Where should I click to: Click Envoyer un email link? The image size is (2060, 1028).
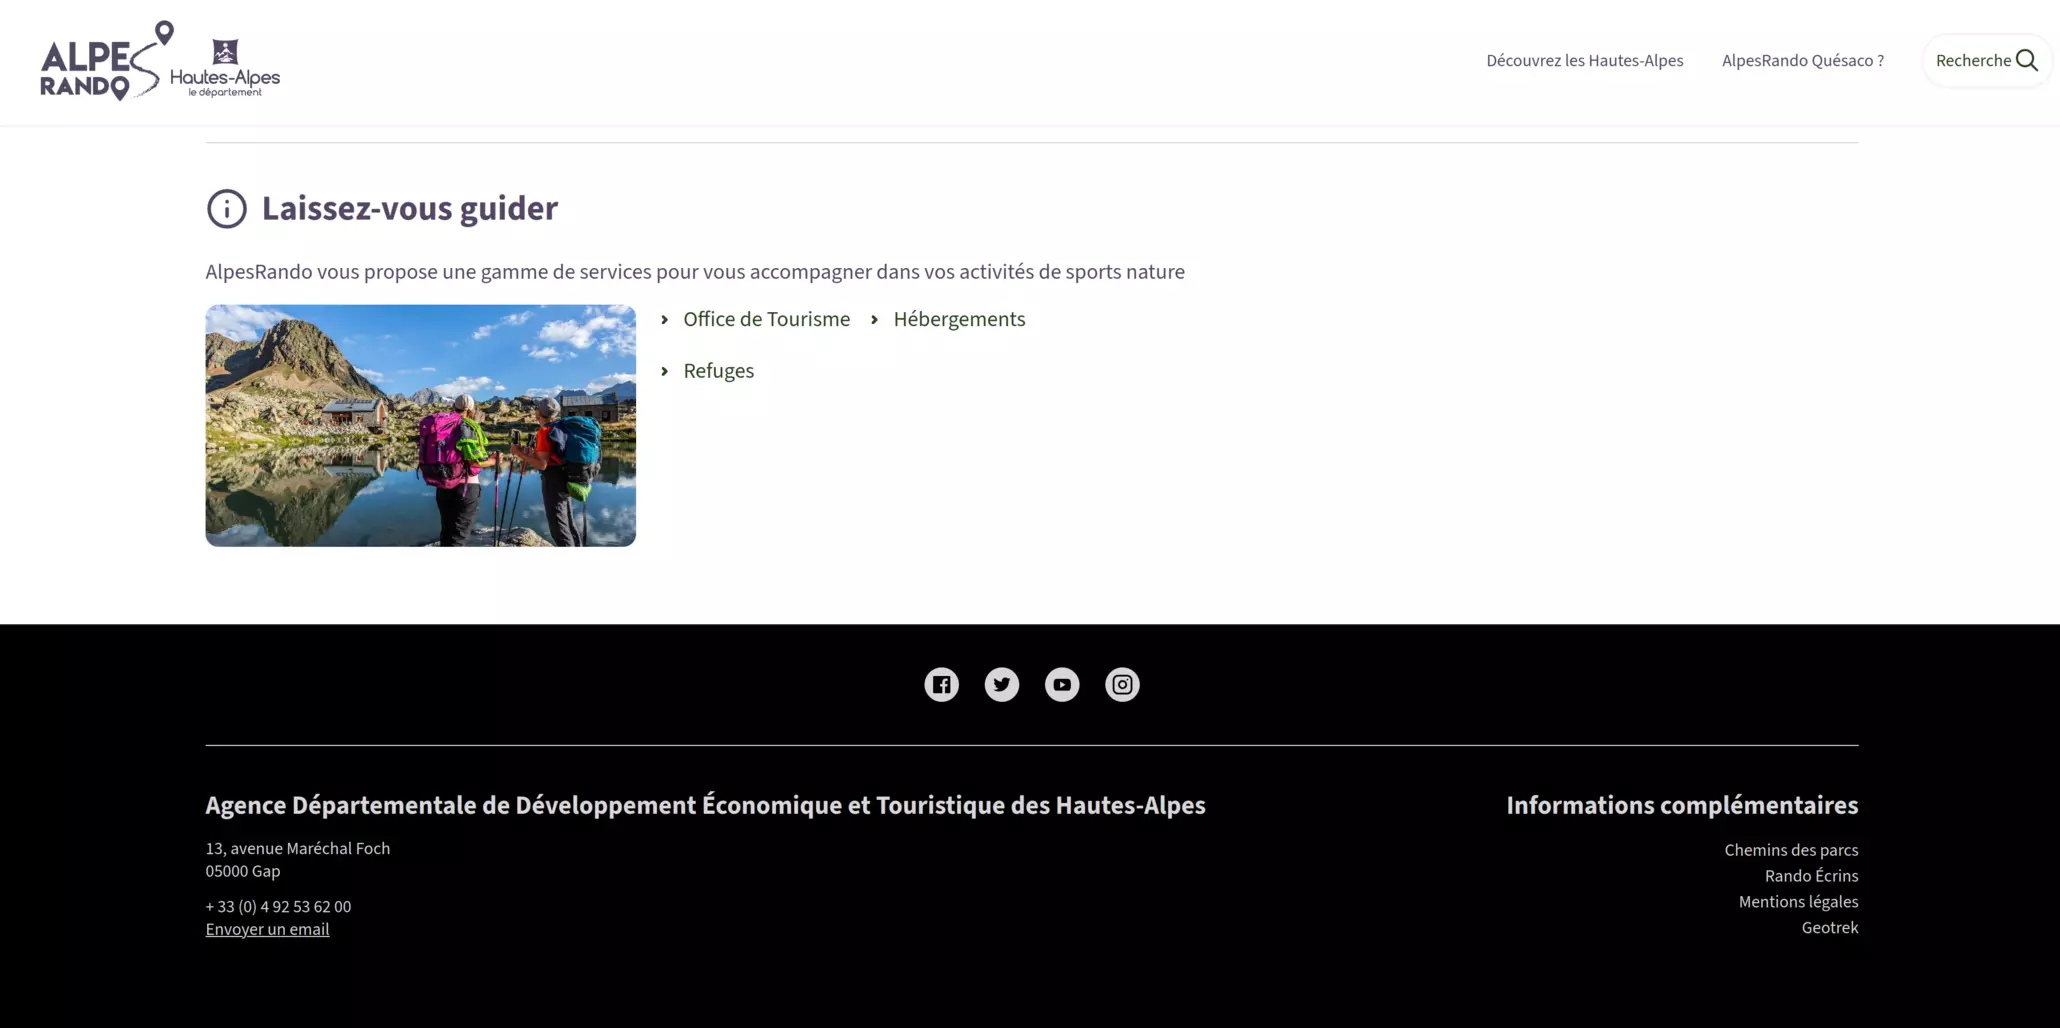(x=267, y=929)
